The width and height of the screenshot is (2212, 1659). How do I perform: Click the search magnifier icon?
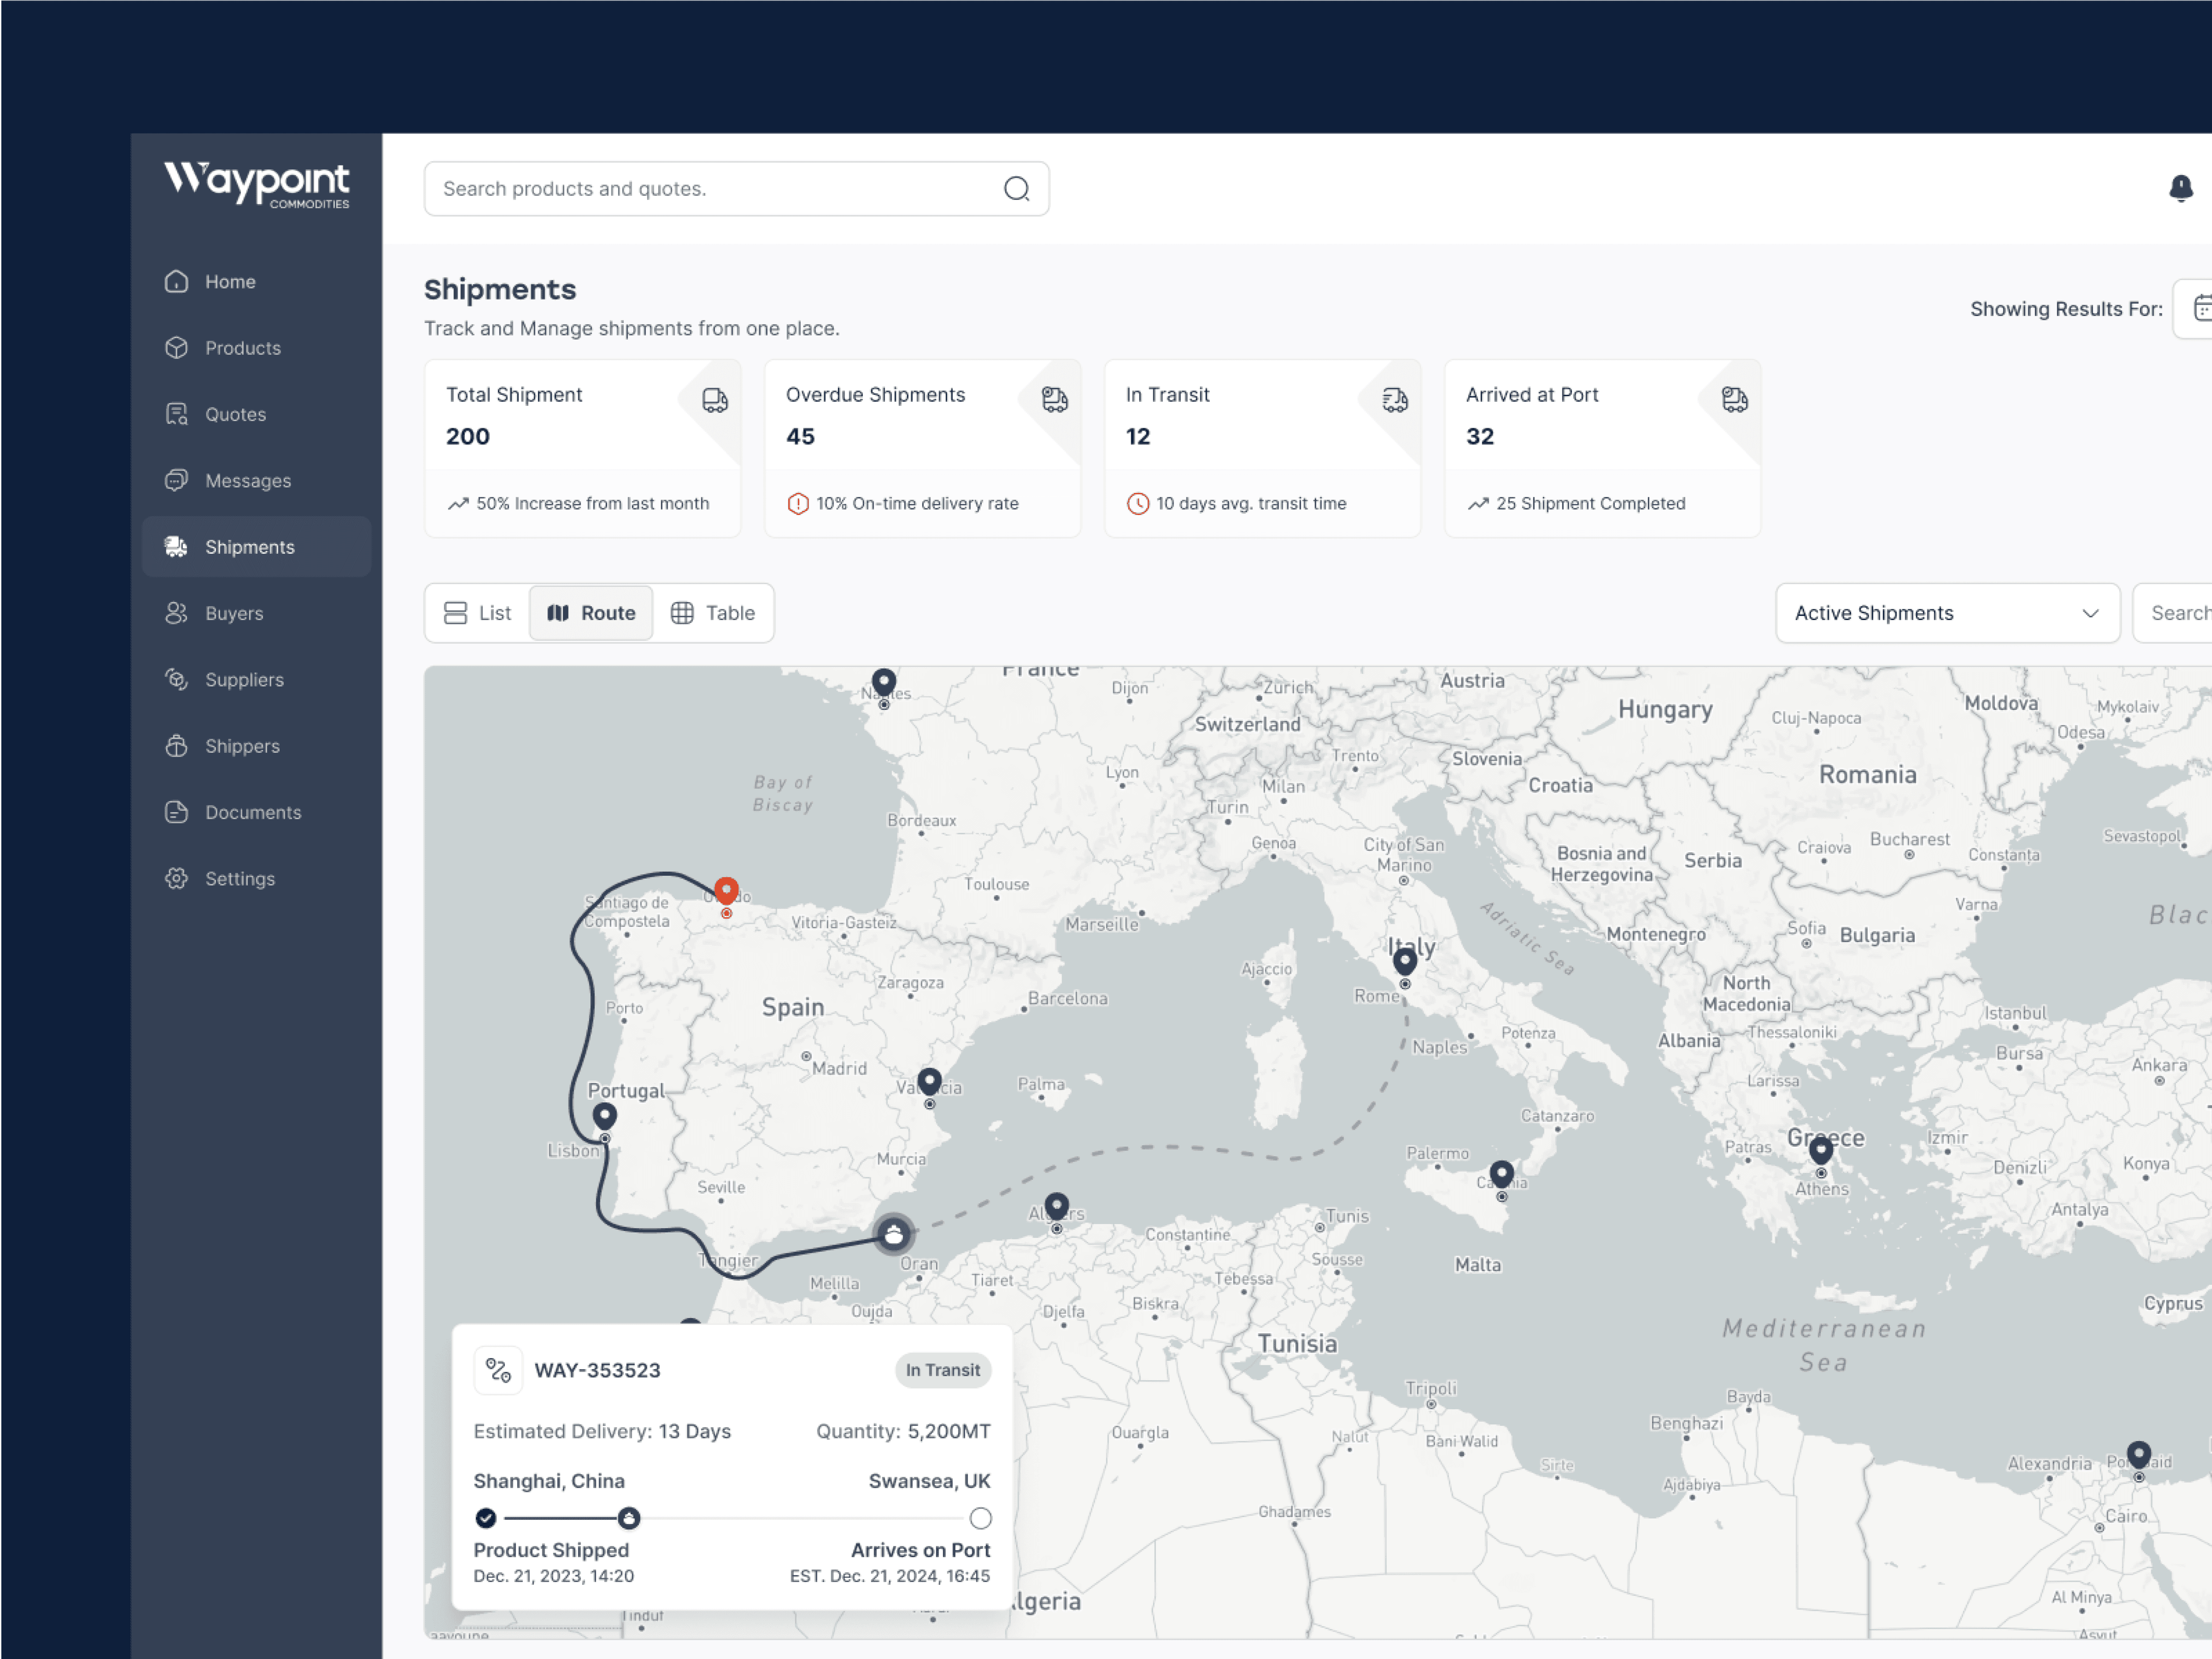1016,189
